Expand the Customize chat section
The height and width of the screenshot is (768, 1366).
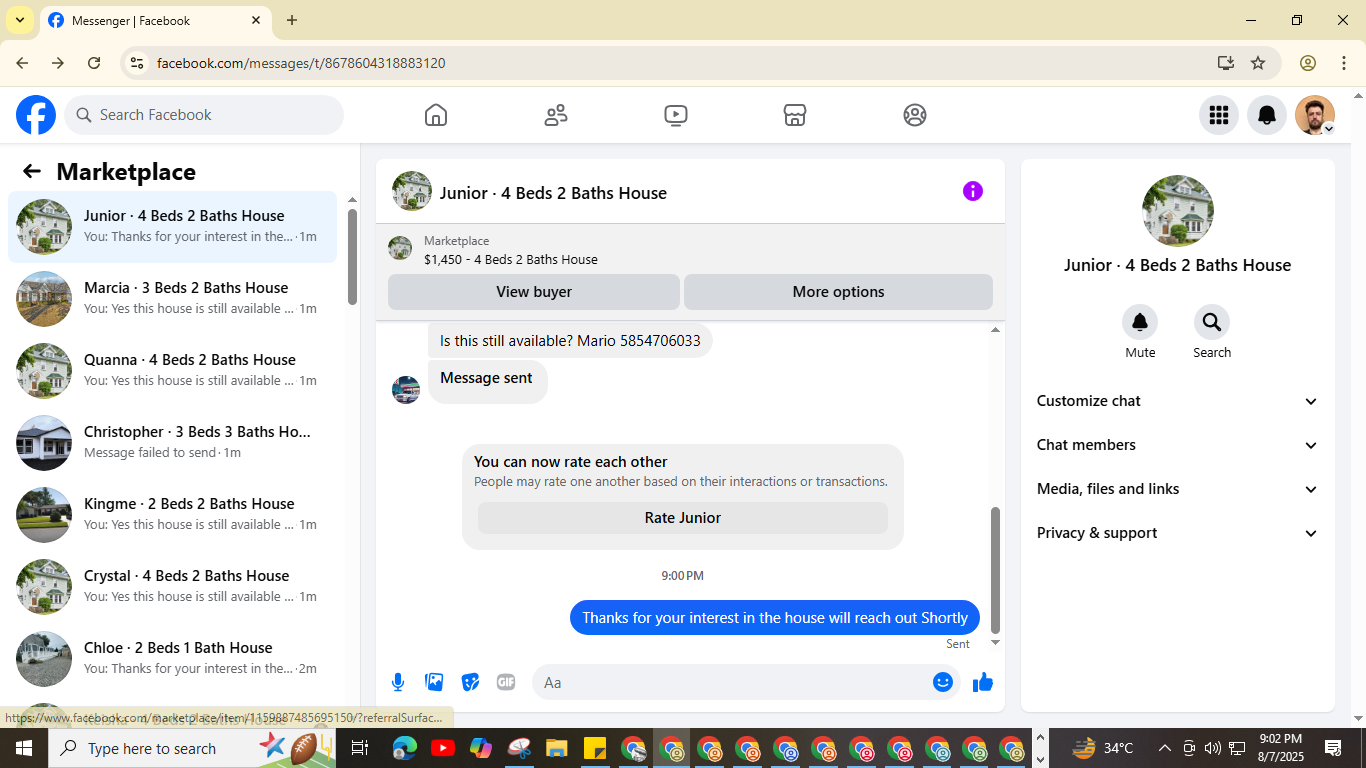pyautogui.click(x=1178, y=401)
